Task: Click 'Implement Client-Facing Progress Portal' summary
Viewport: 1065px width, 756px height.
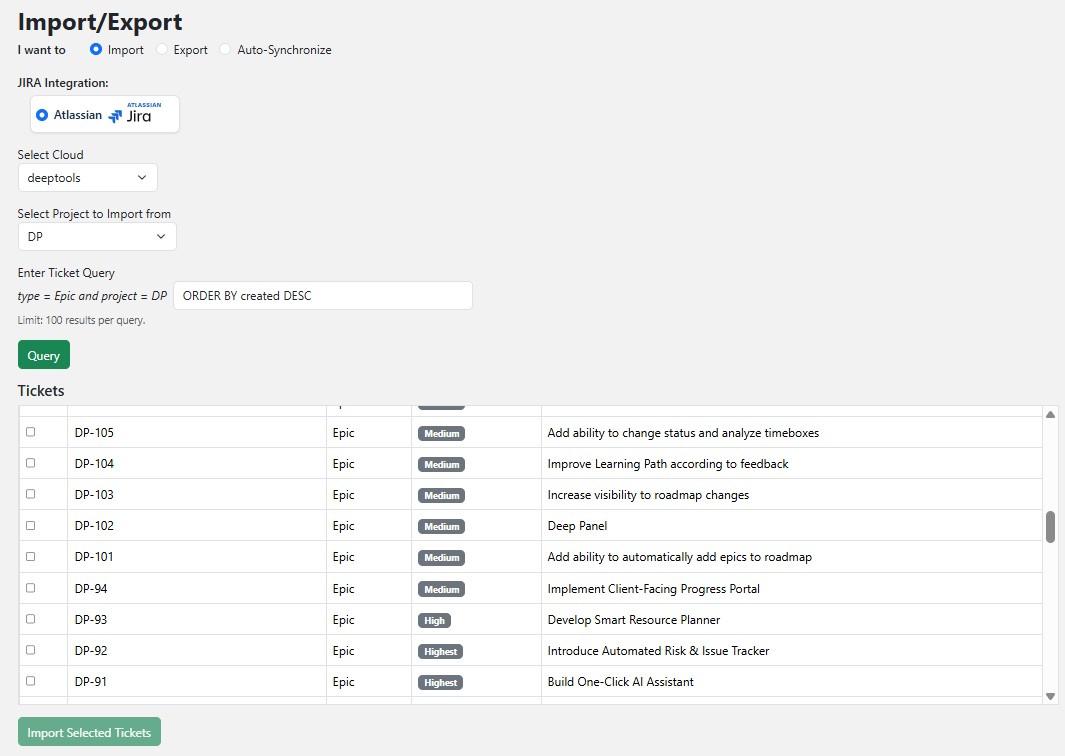Action: [653, 588]
